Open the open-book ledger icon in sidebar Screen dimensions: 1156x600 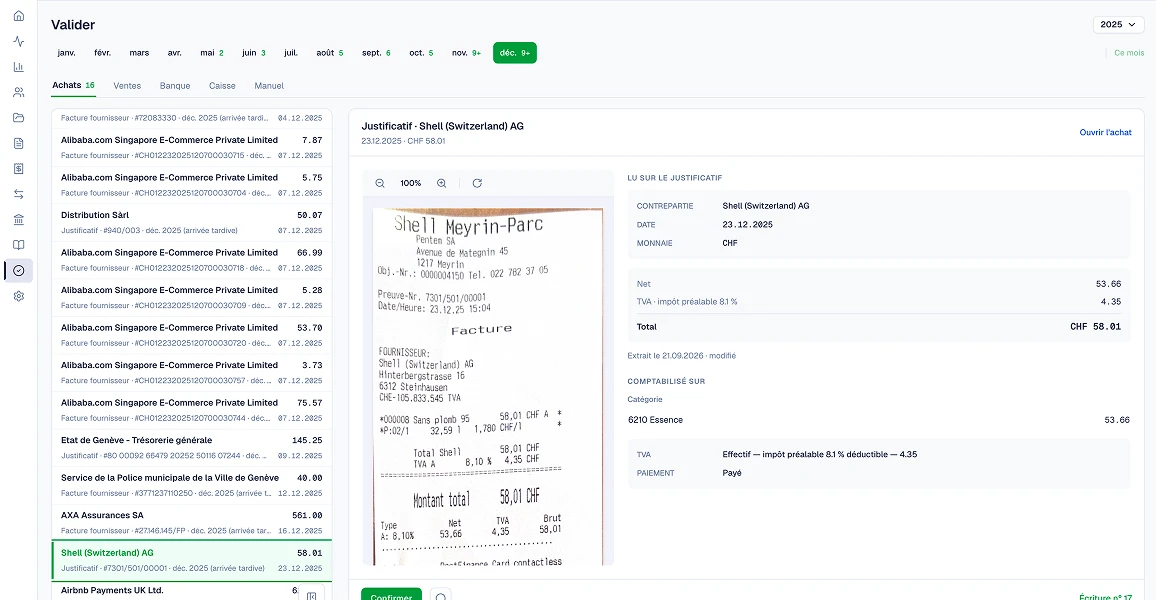click(19, 245)
